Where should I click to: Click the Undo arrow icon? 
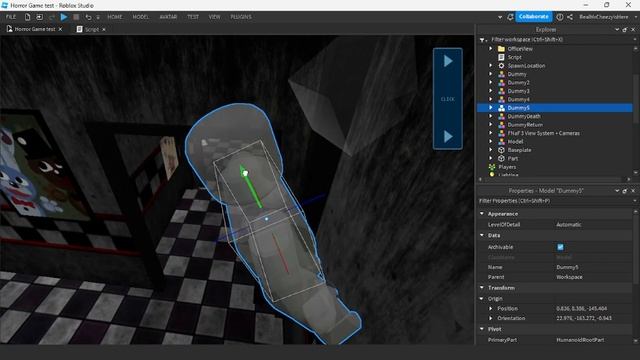88,17
